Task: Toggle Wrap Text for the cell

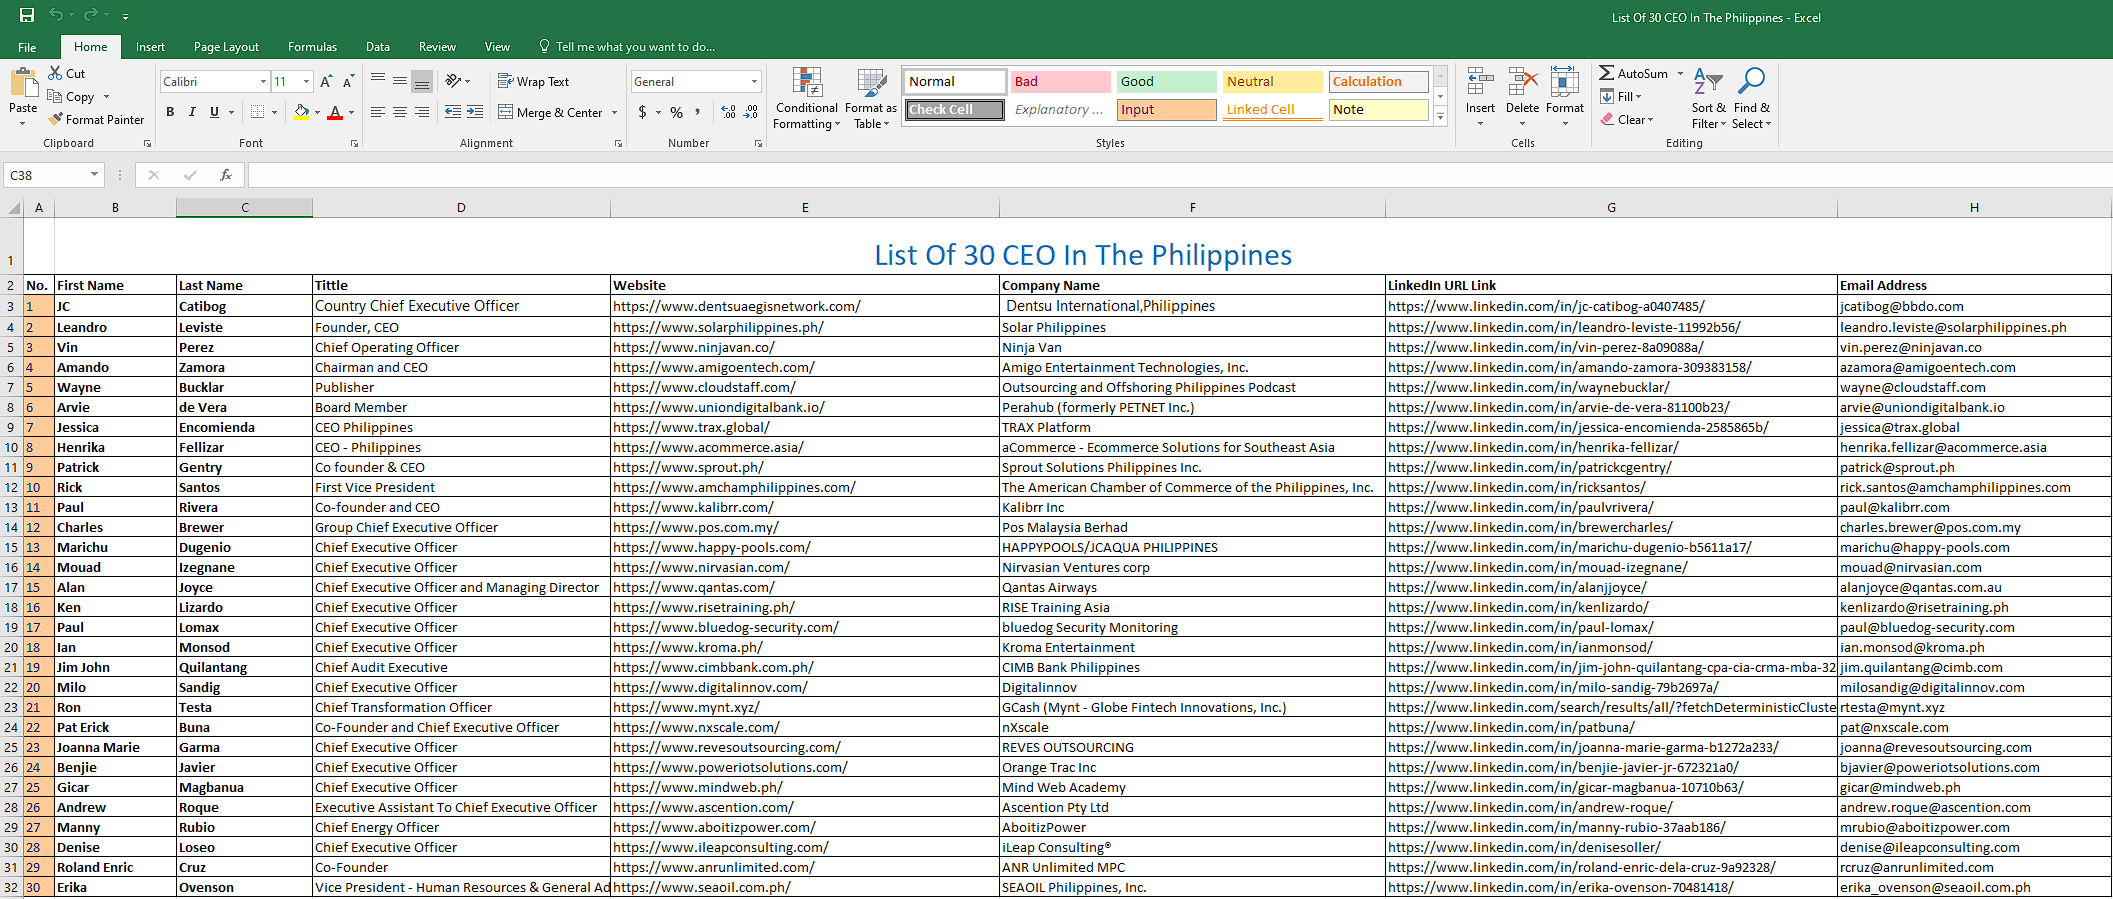Action: [534, 82]
